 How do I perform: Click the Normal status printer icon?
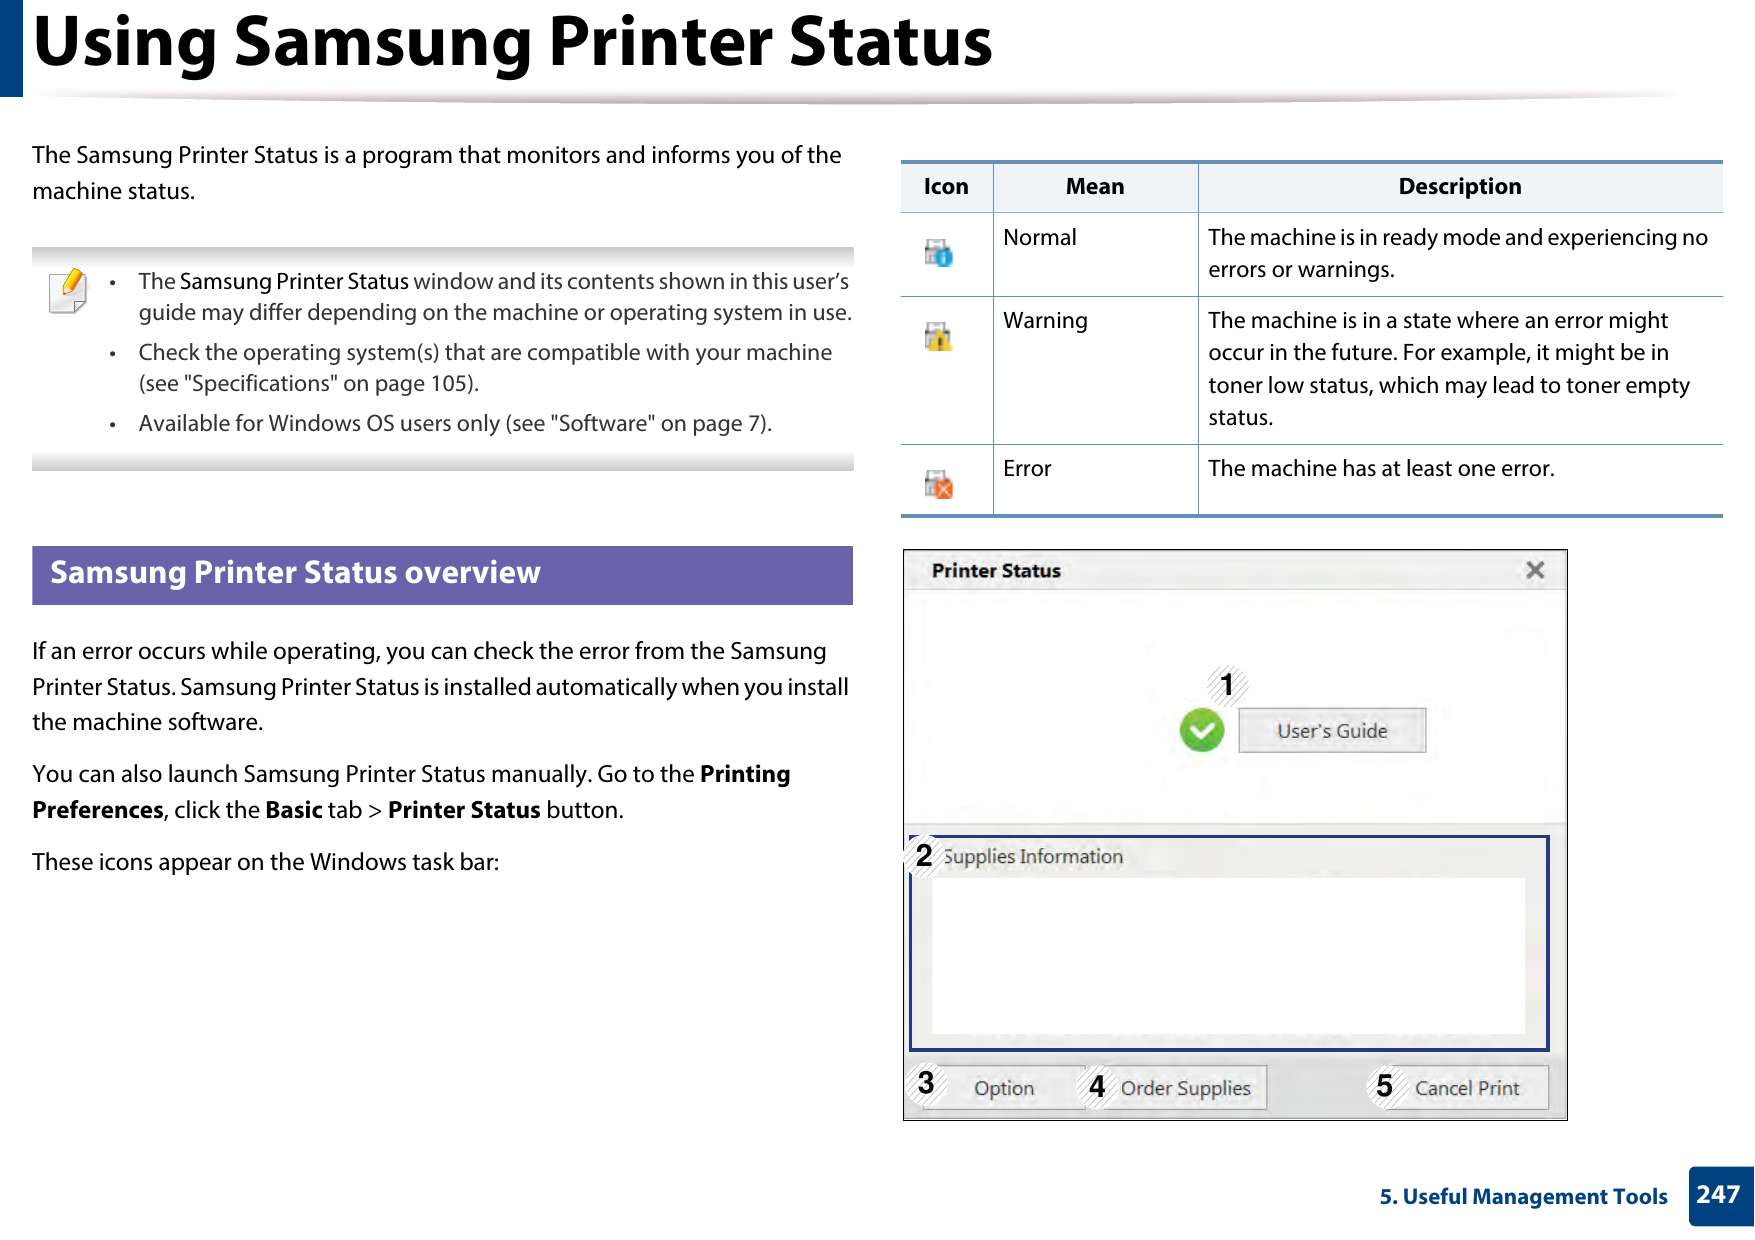(x=938, y=253)
